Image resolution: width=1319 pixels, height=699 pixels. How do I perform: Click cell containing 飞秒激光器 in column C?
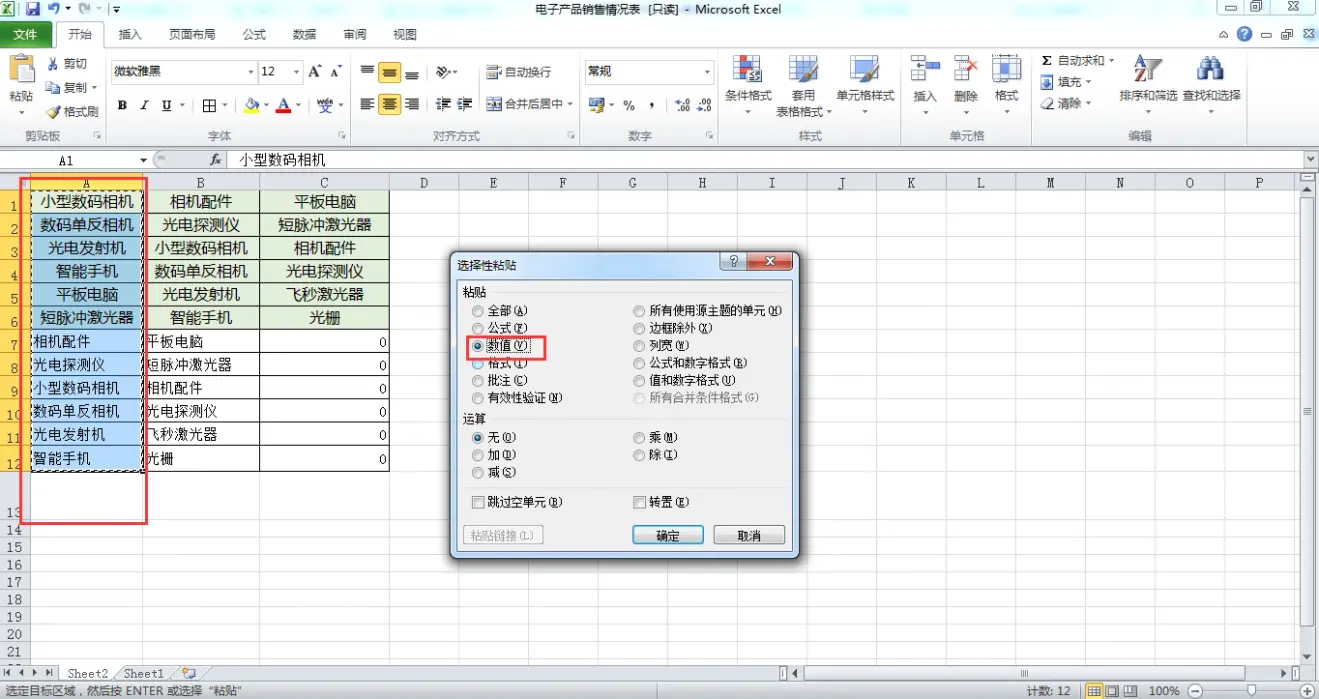tap(325, 294)
